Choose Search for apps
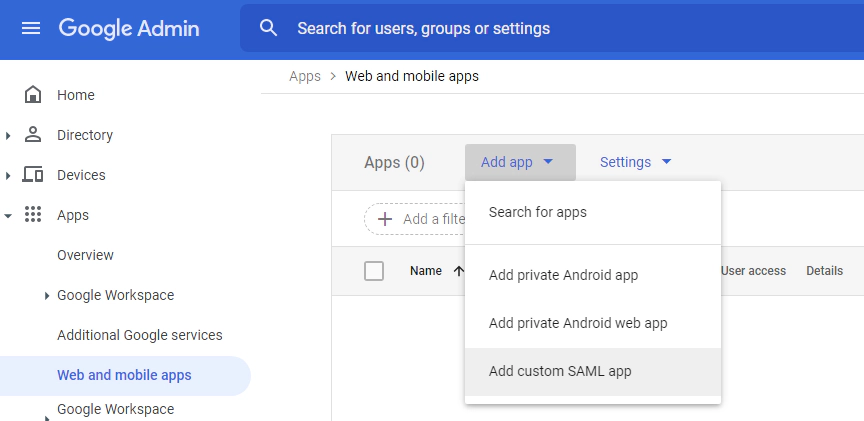Image resolution: width=864 pixels, height=421 pixels. pyautogui.click(x=593, y=212)
